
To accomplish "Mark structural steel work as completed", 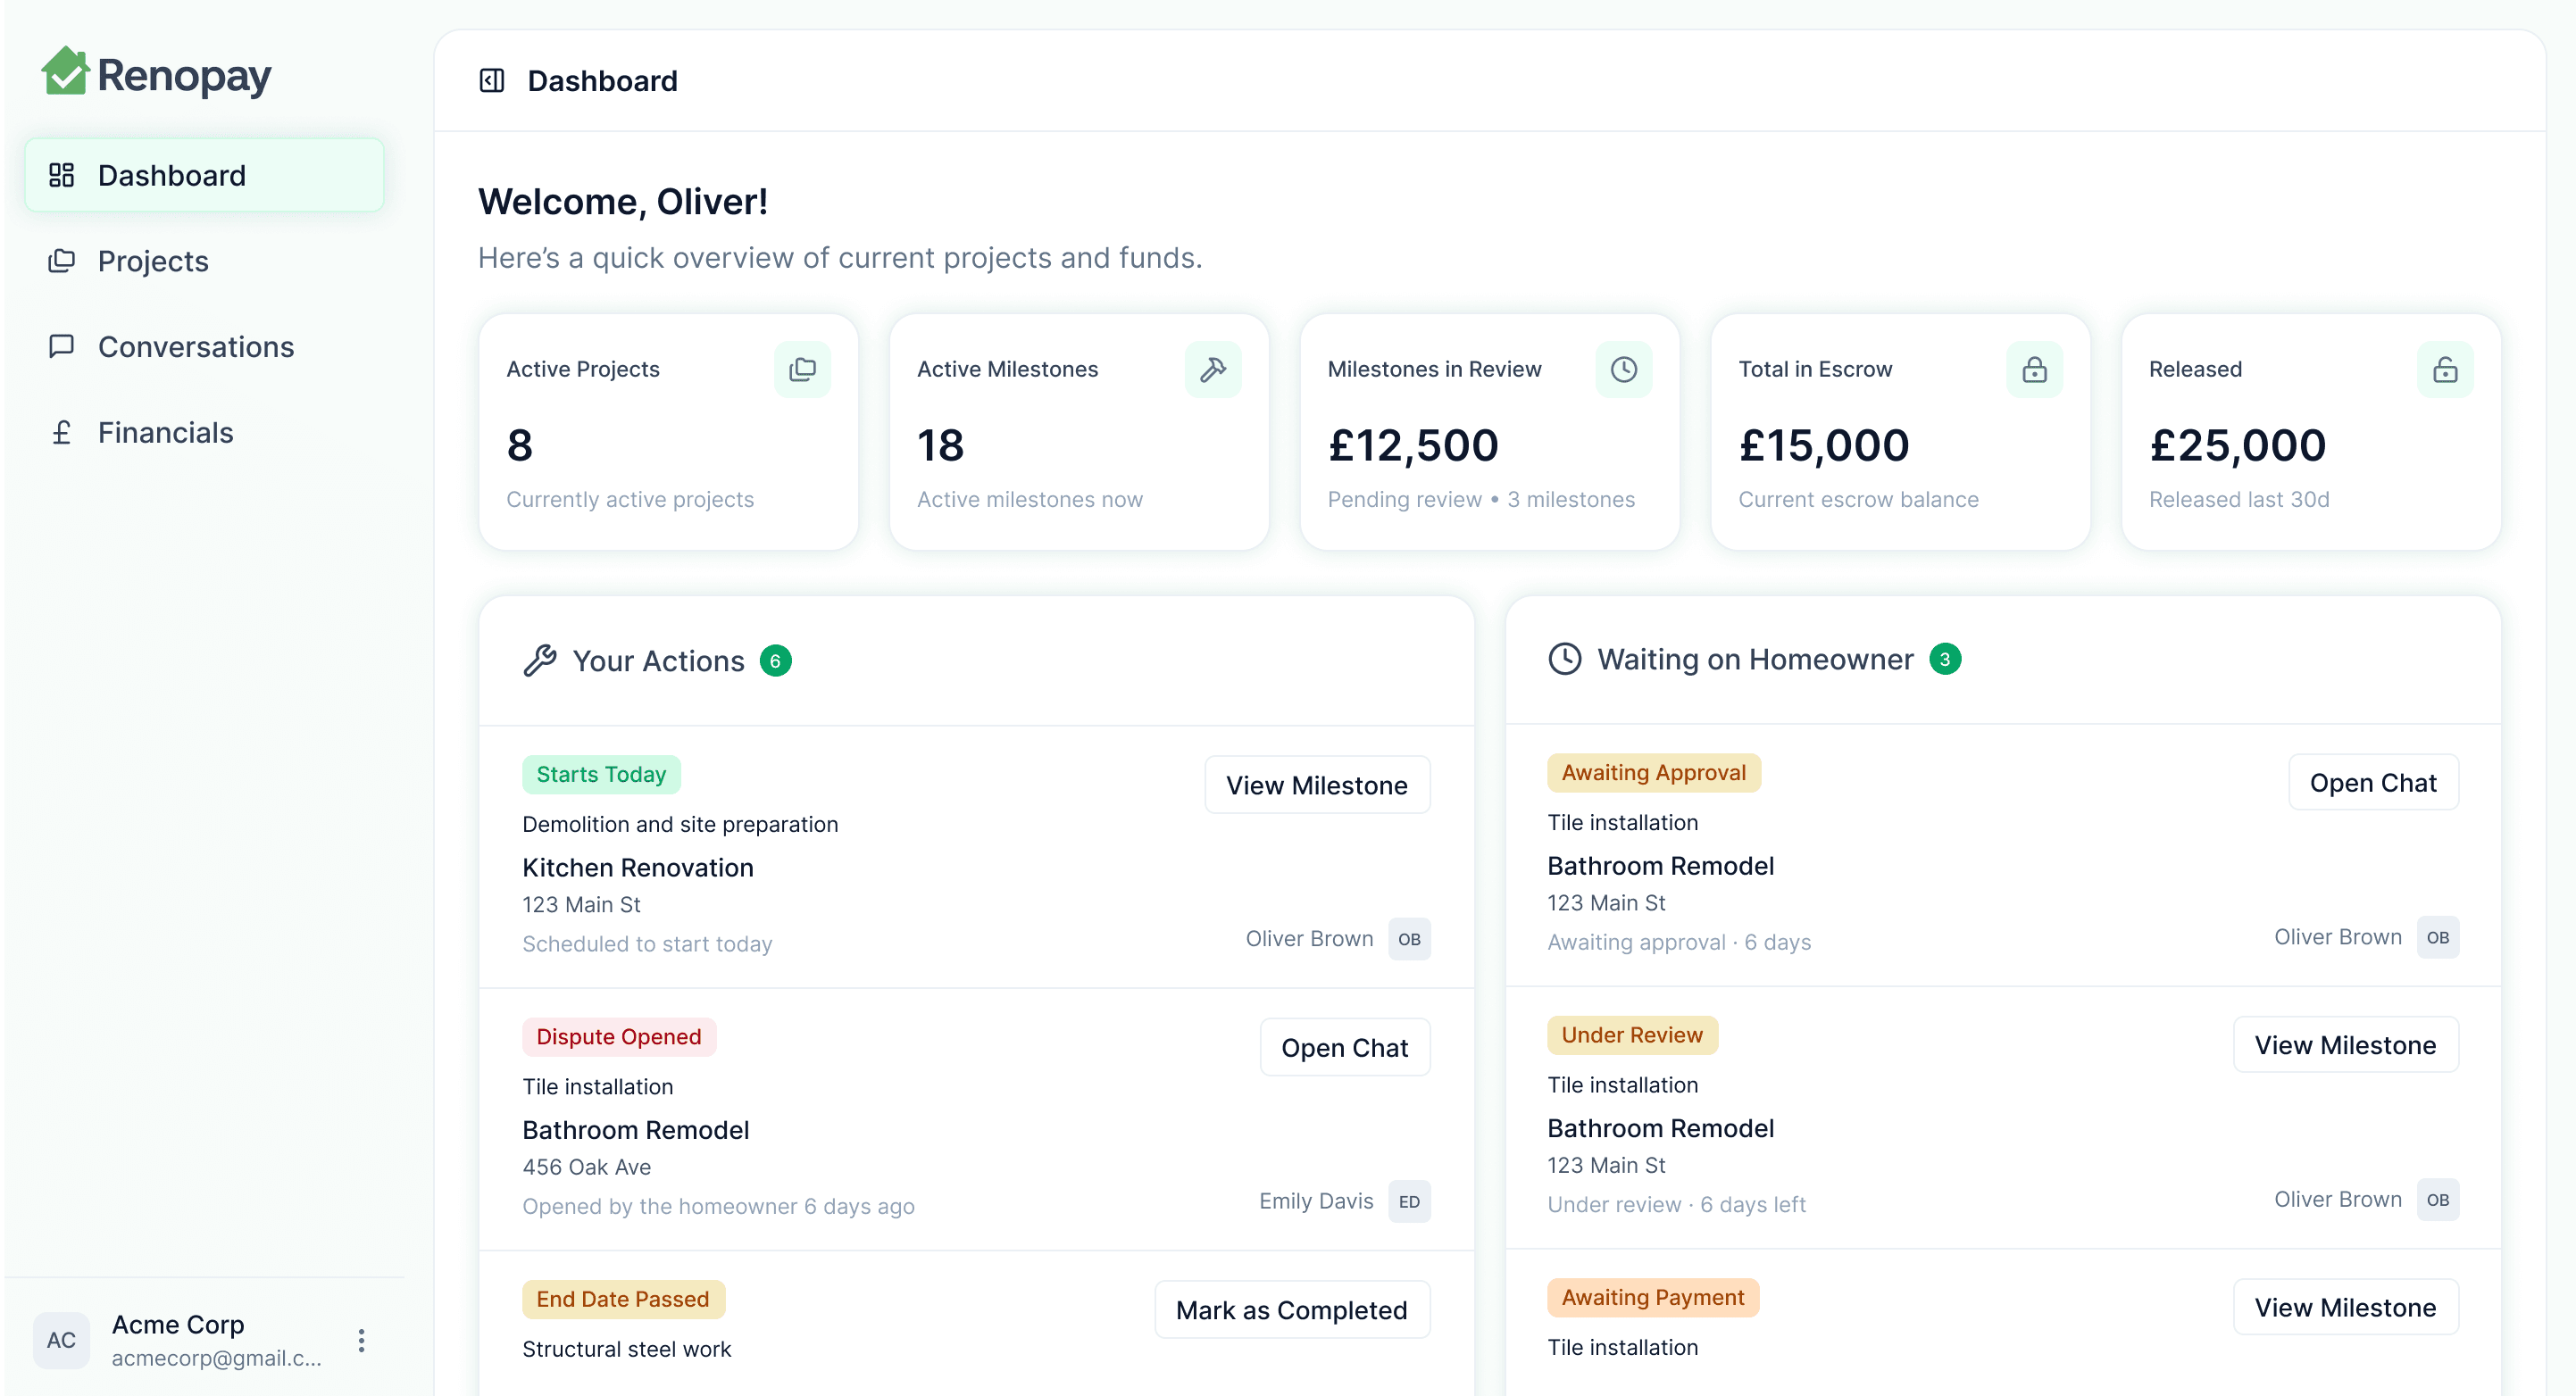I will click(x=1292, y=1309).
